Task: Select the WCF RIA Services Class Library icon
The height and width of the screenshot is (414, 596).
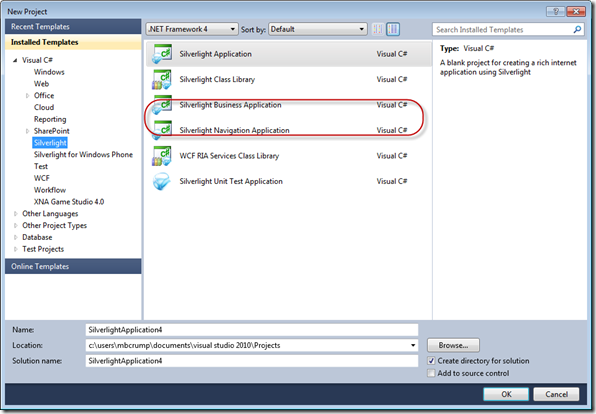Action: [x=162, y=156]
